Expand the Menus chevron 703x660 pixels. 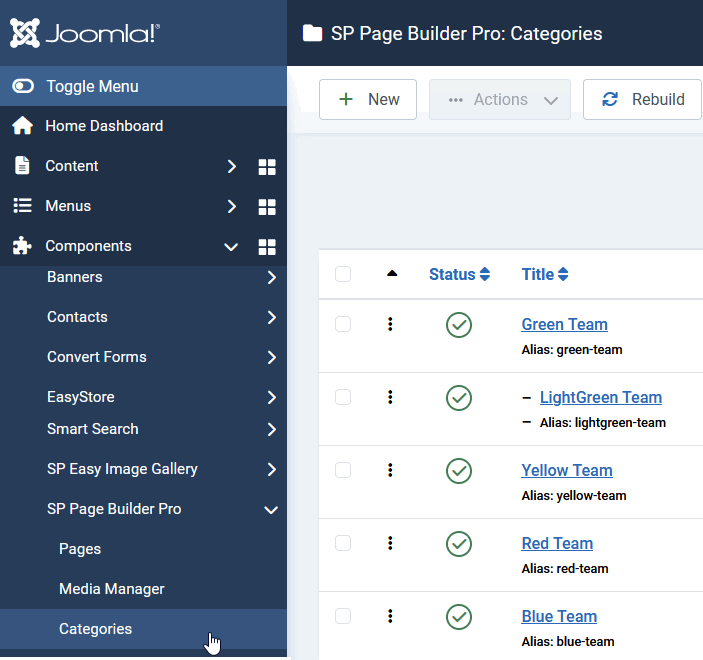coord(231,206)
